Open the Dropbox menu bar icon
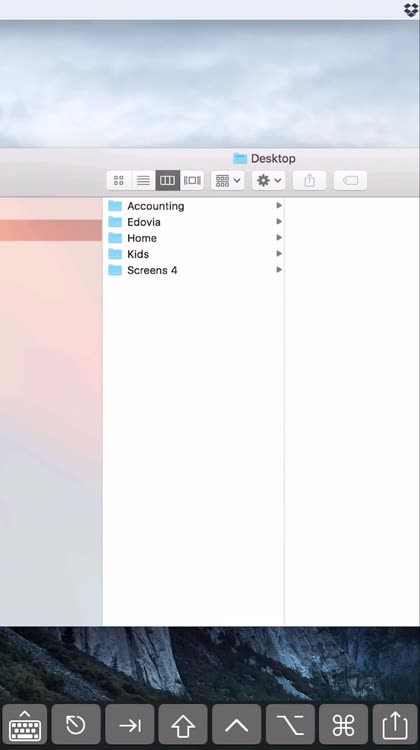420x750 pixels. click(411, 10)
